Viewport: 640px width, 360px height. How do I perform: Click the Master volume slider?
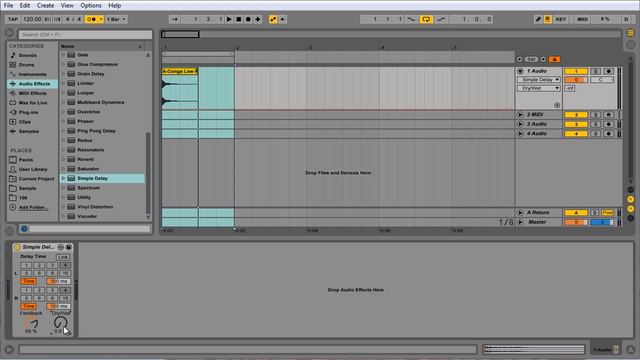[576, 222]
